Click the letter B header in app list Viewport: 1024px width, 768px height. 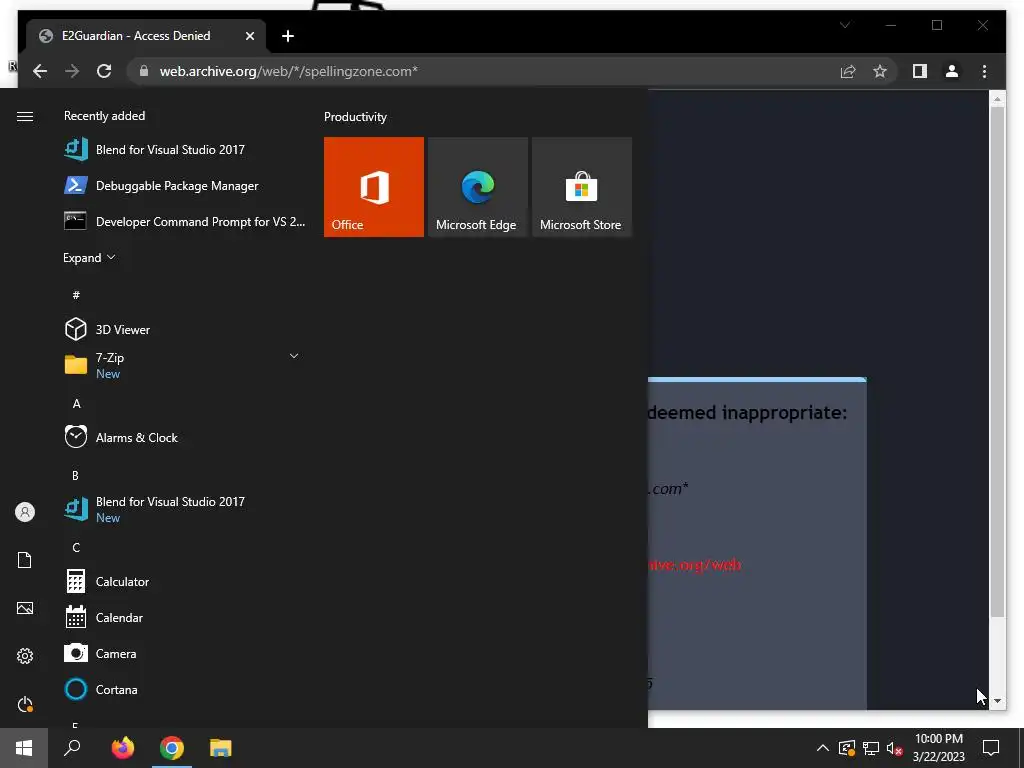click(x=75, y=475)
